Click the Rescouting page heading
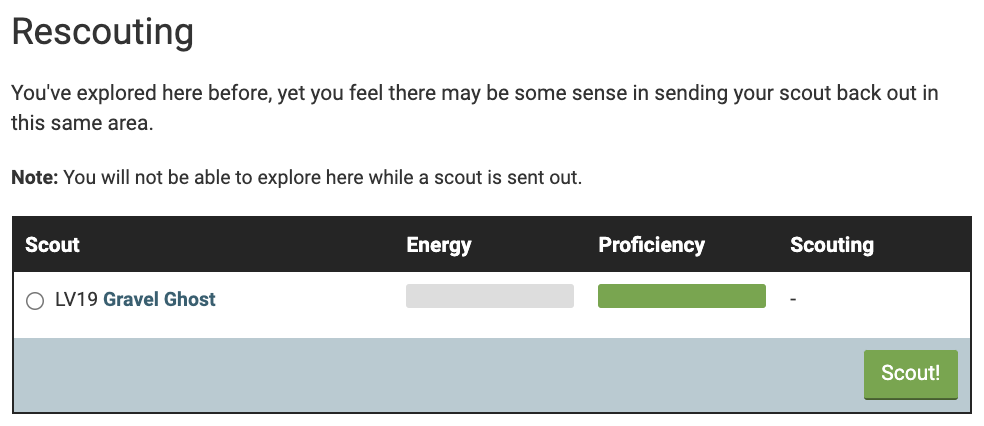The height and width of the screenshot is (426, 984). point(102,32)
